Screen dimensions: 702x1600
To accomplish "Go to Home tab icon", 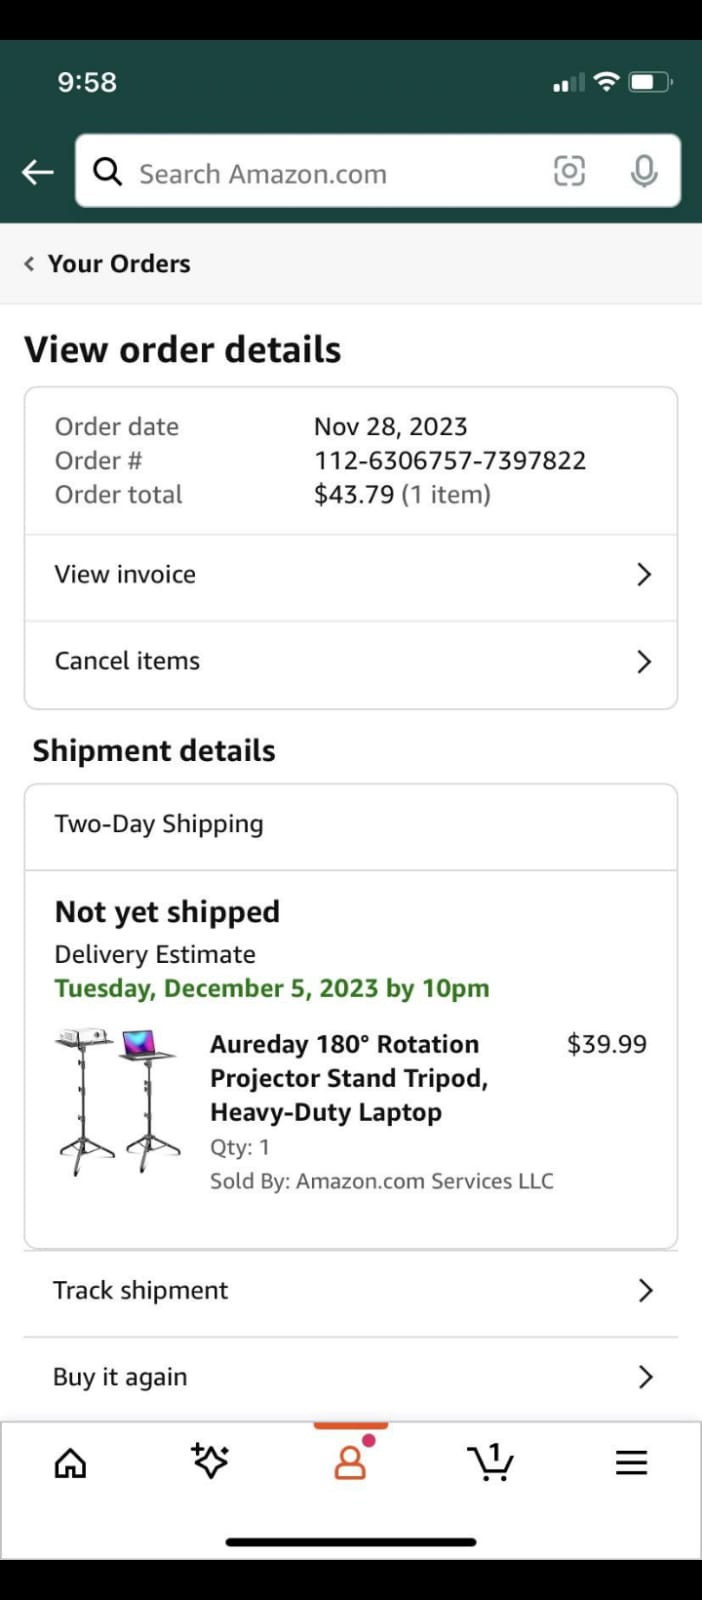I will click(70, 1463).
